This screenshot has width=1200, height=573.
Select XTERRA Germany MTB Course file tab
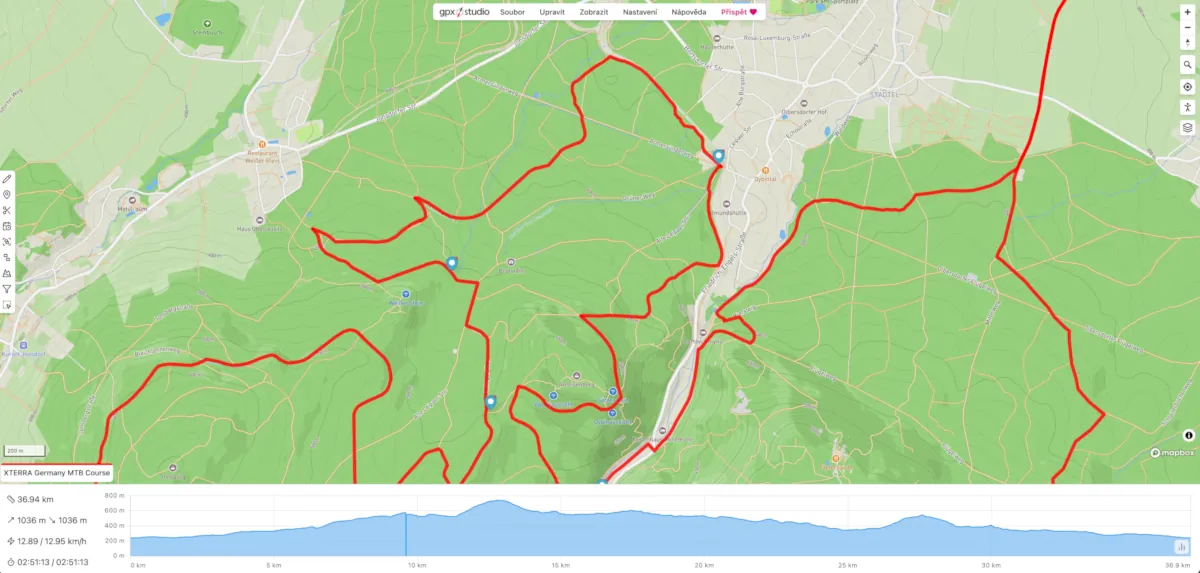56,473
